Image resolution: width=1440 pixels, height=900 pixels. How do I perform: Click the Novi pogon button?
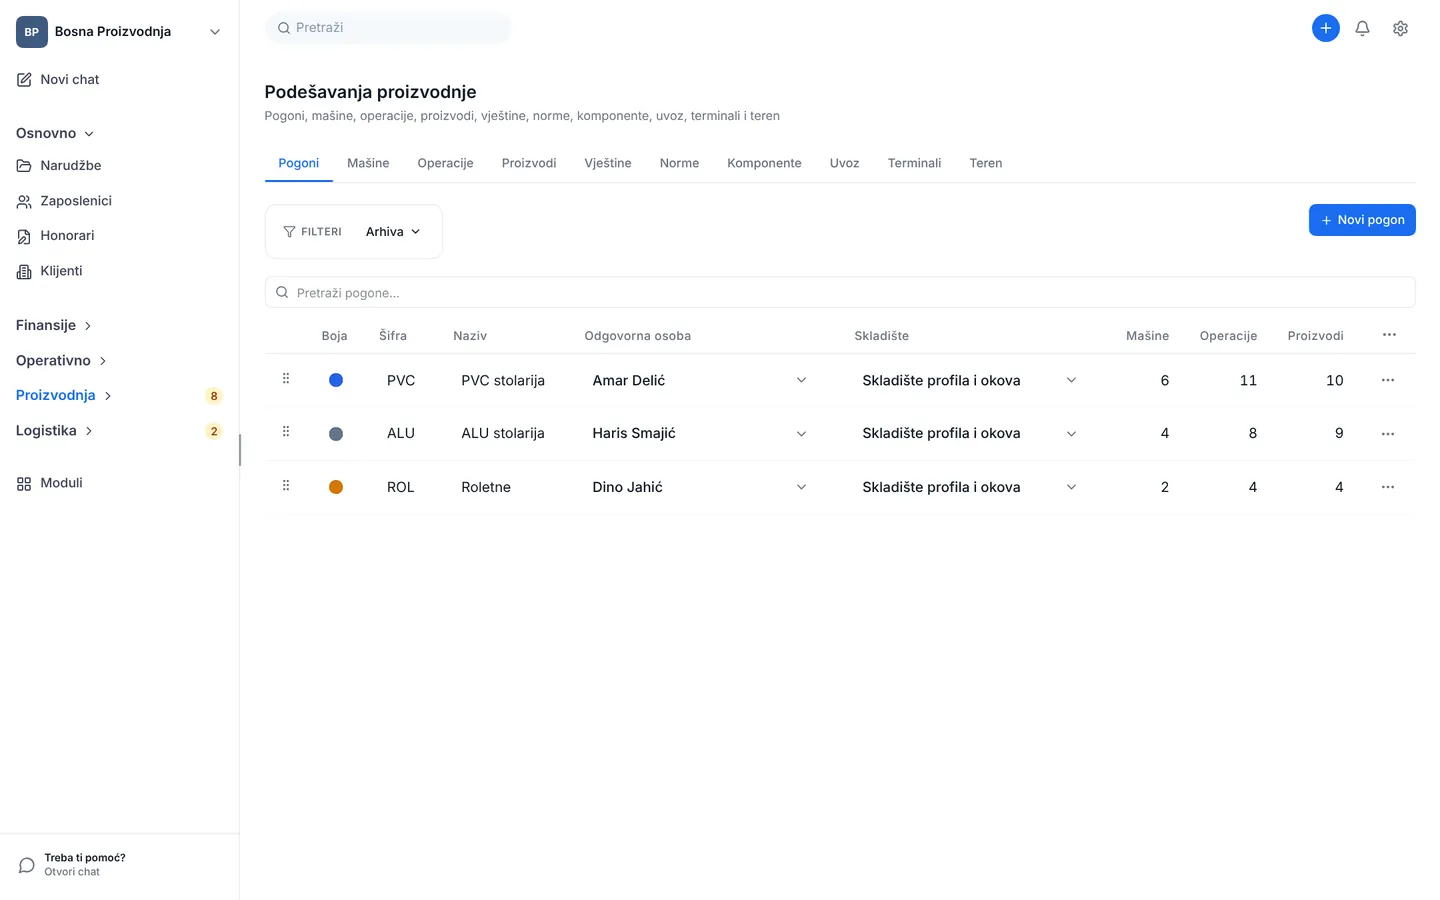[x=1362, y=220]
